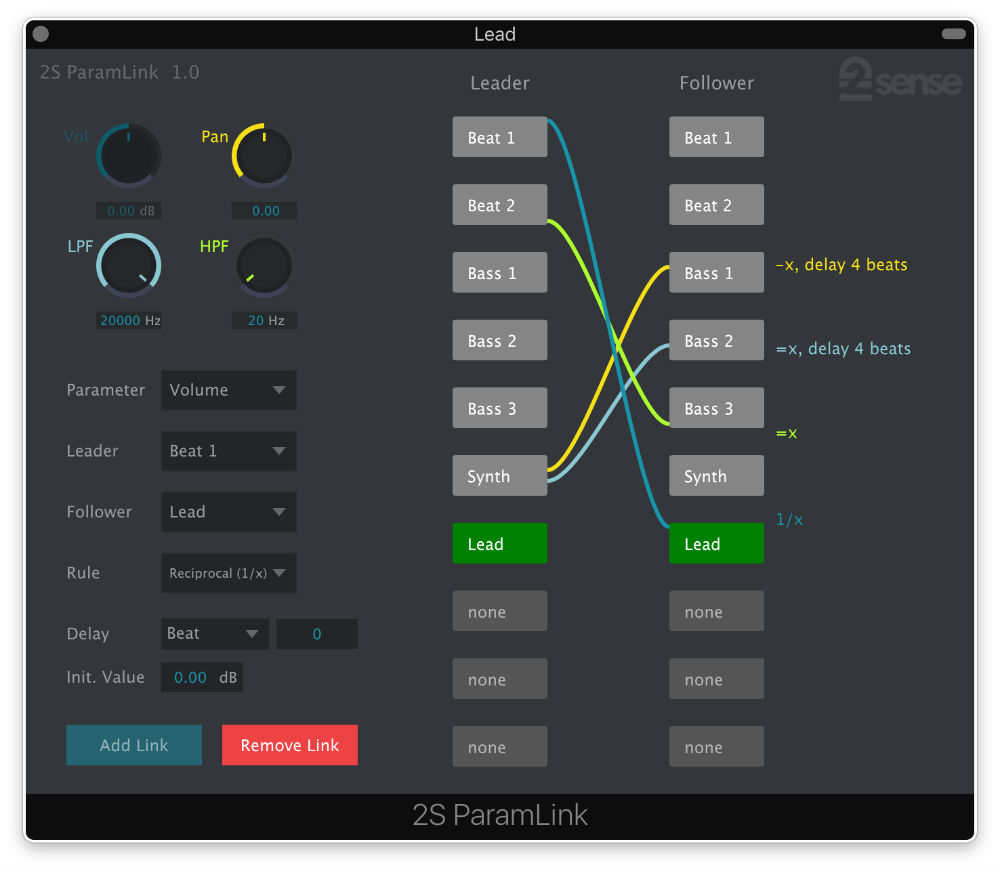Viewport: 1000px width, 871px height.
Task: Select Beat 1 in the Follower column
Action: [x=716, y=136]
